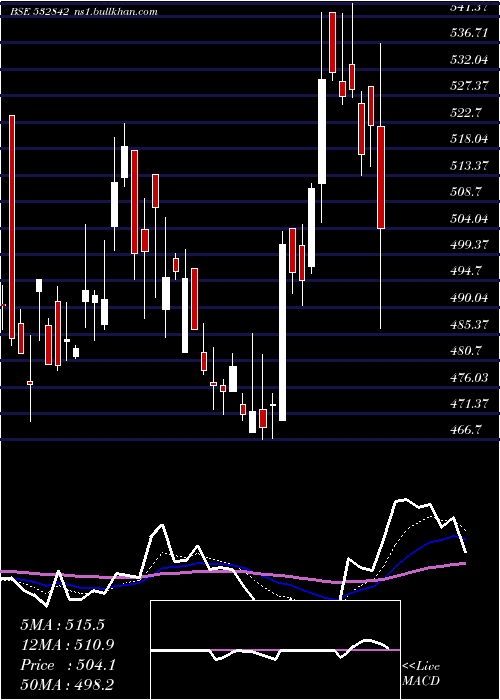Select the 508.7 price axis label

click(x=466, y=192)
